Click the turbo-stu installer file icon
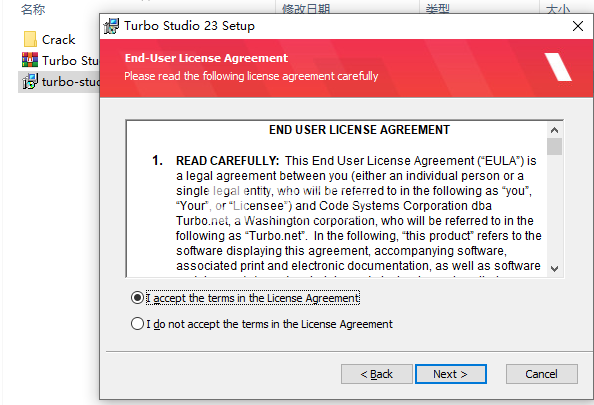Screen dimensions: 594x405 point(30,81)
